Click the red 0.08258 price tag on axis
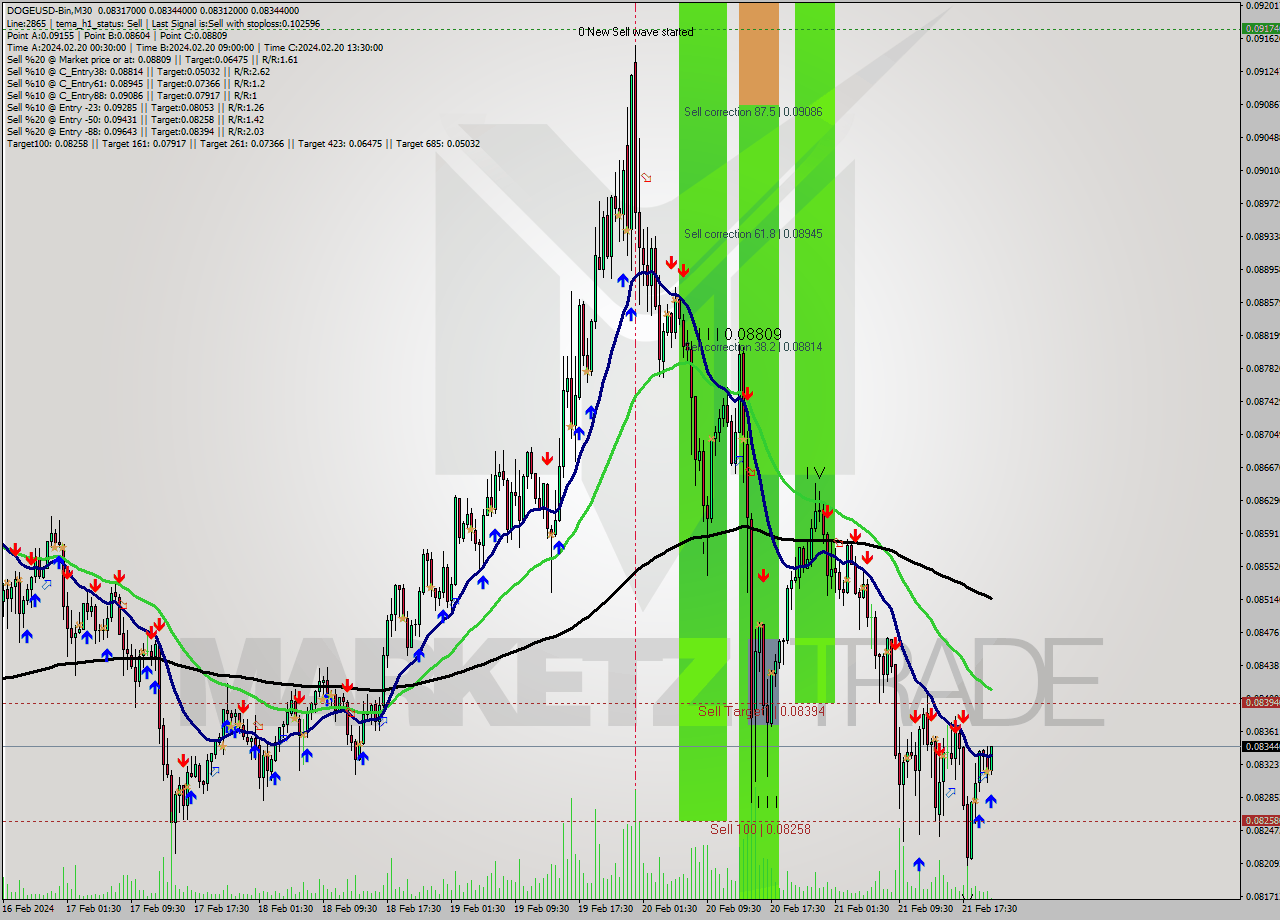 coord(1260,821)
